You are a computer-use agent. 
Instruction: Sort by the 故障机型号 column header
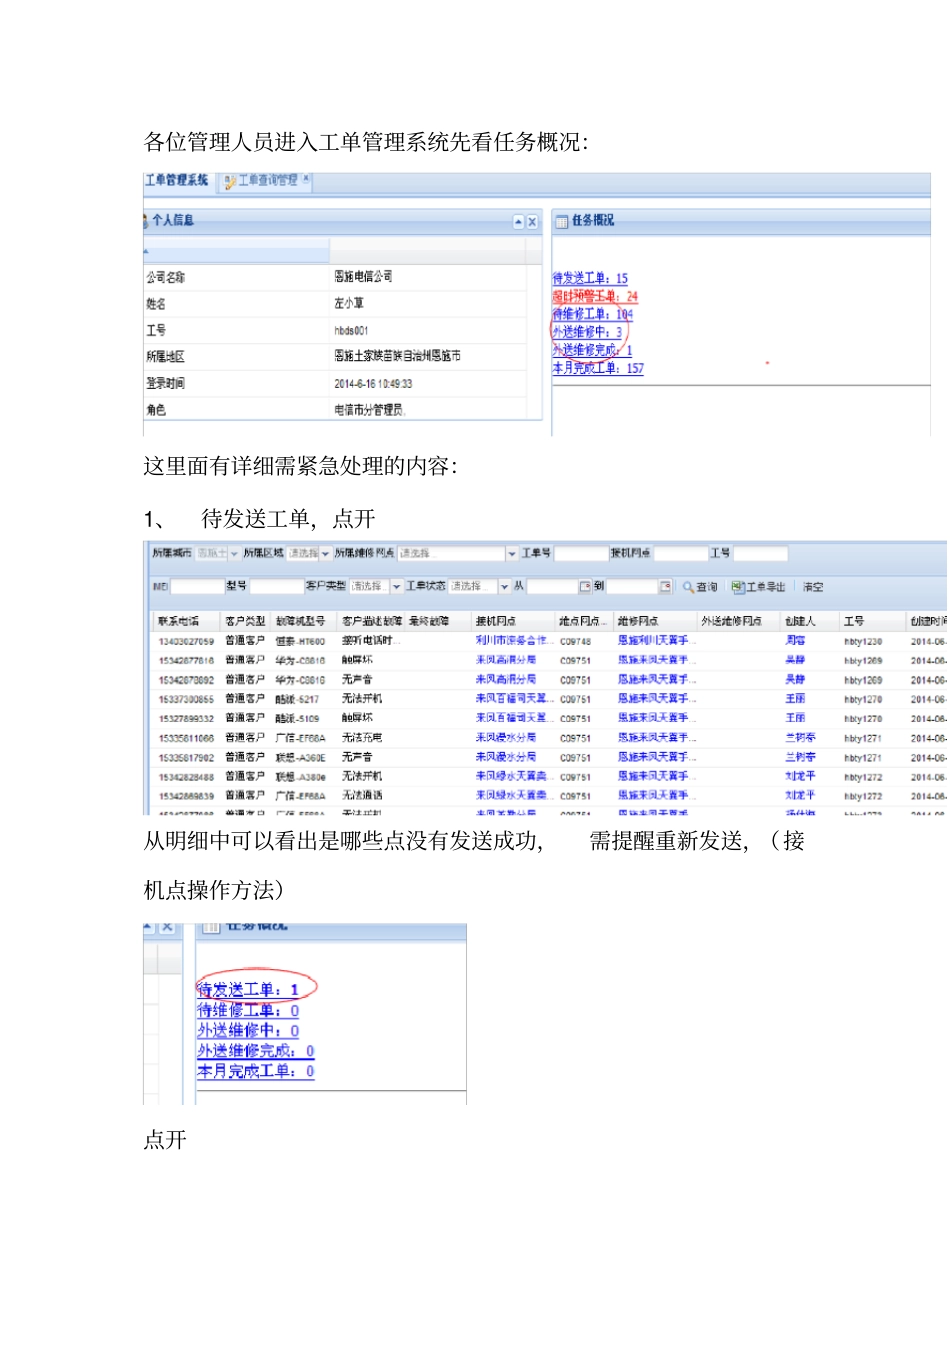pos(302,622)
